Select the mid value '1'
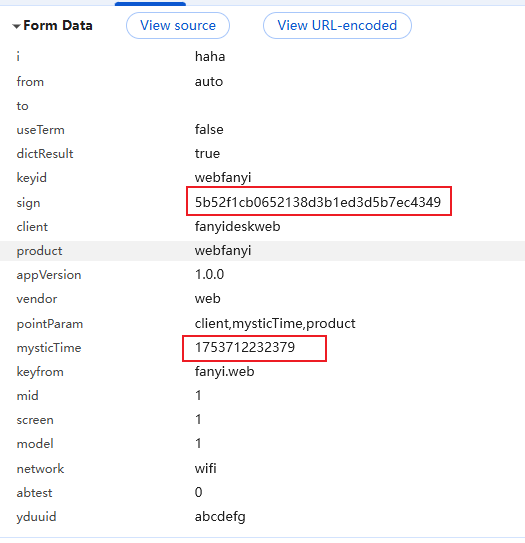Viewport: 525px width, 543px height. click(198, 395)
